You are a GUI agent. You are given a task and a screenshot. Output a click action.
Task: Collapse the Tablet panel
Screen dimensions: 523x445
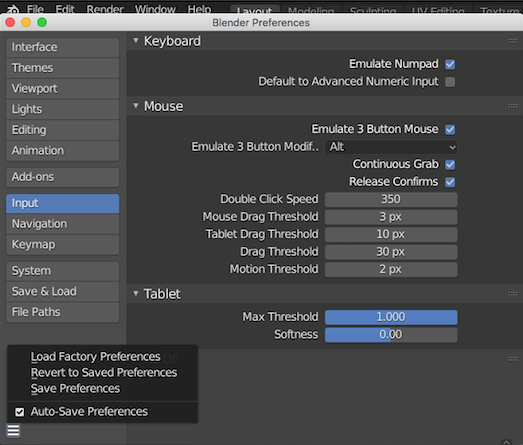pos(136,294)
